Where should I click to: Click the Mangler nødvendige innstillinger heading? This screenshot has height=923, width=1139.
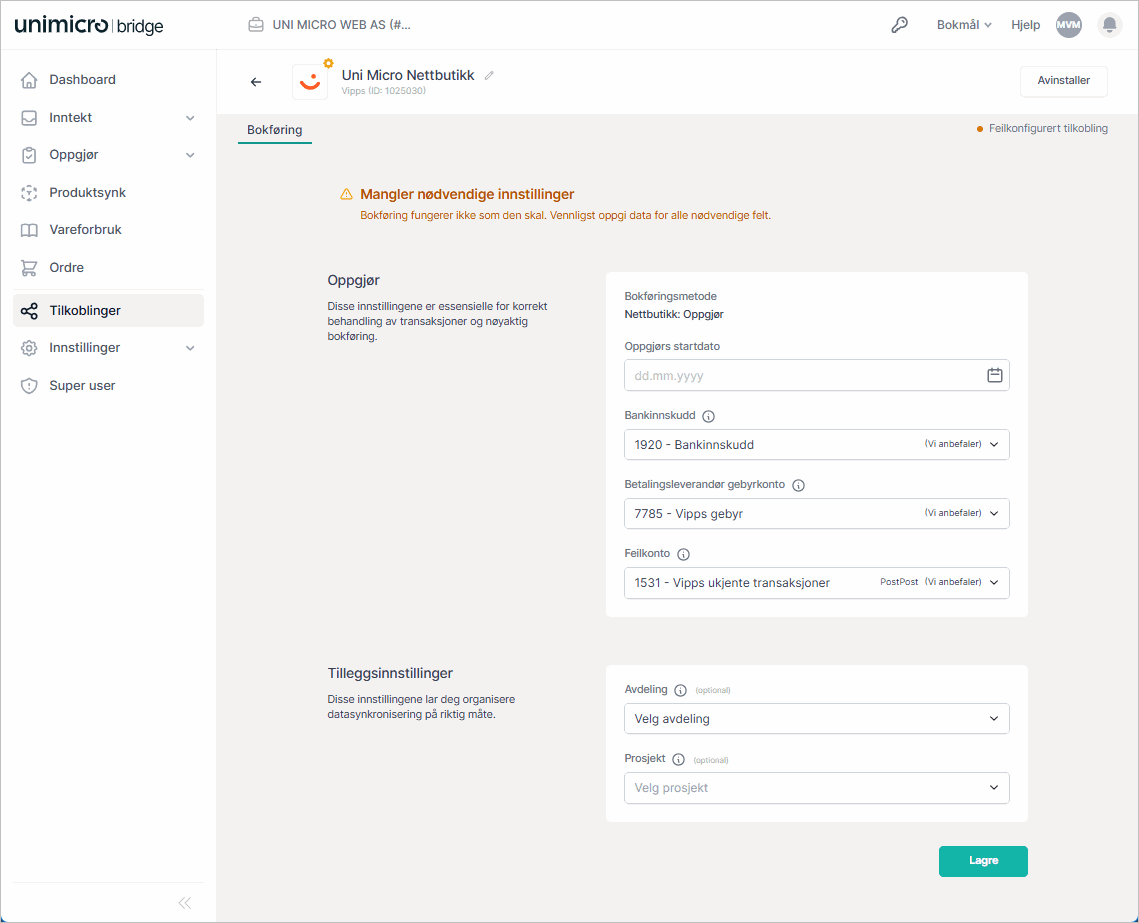[x=467, y=195]
